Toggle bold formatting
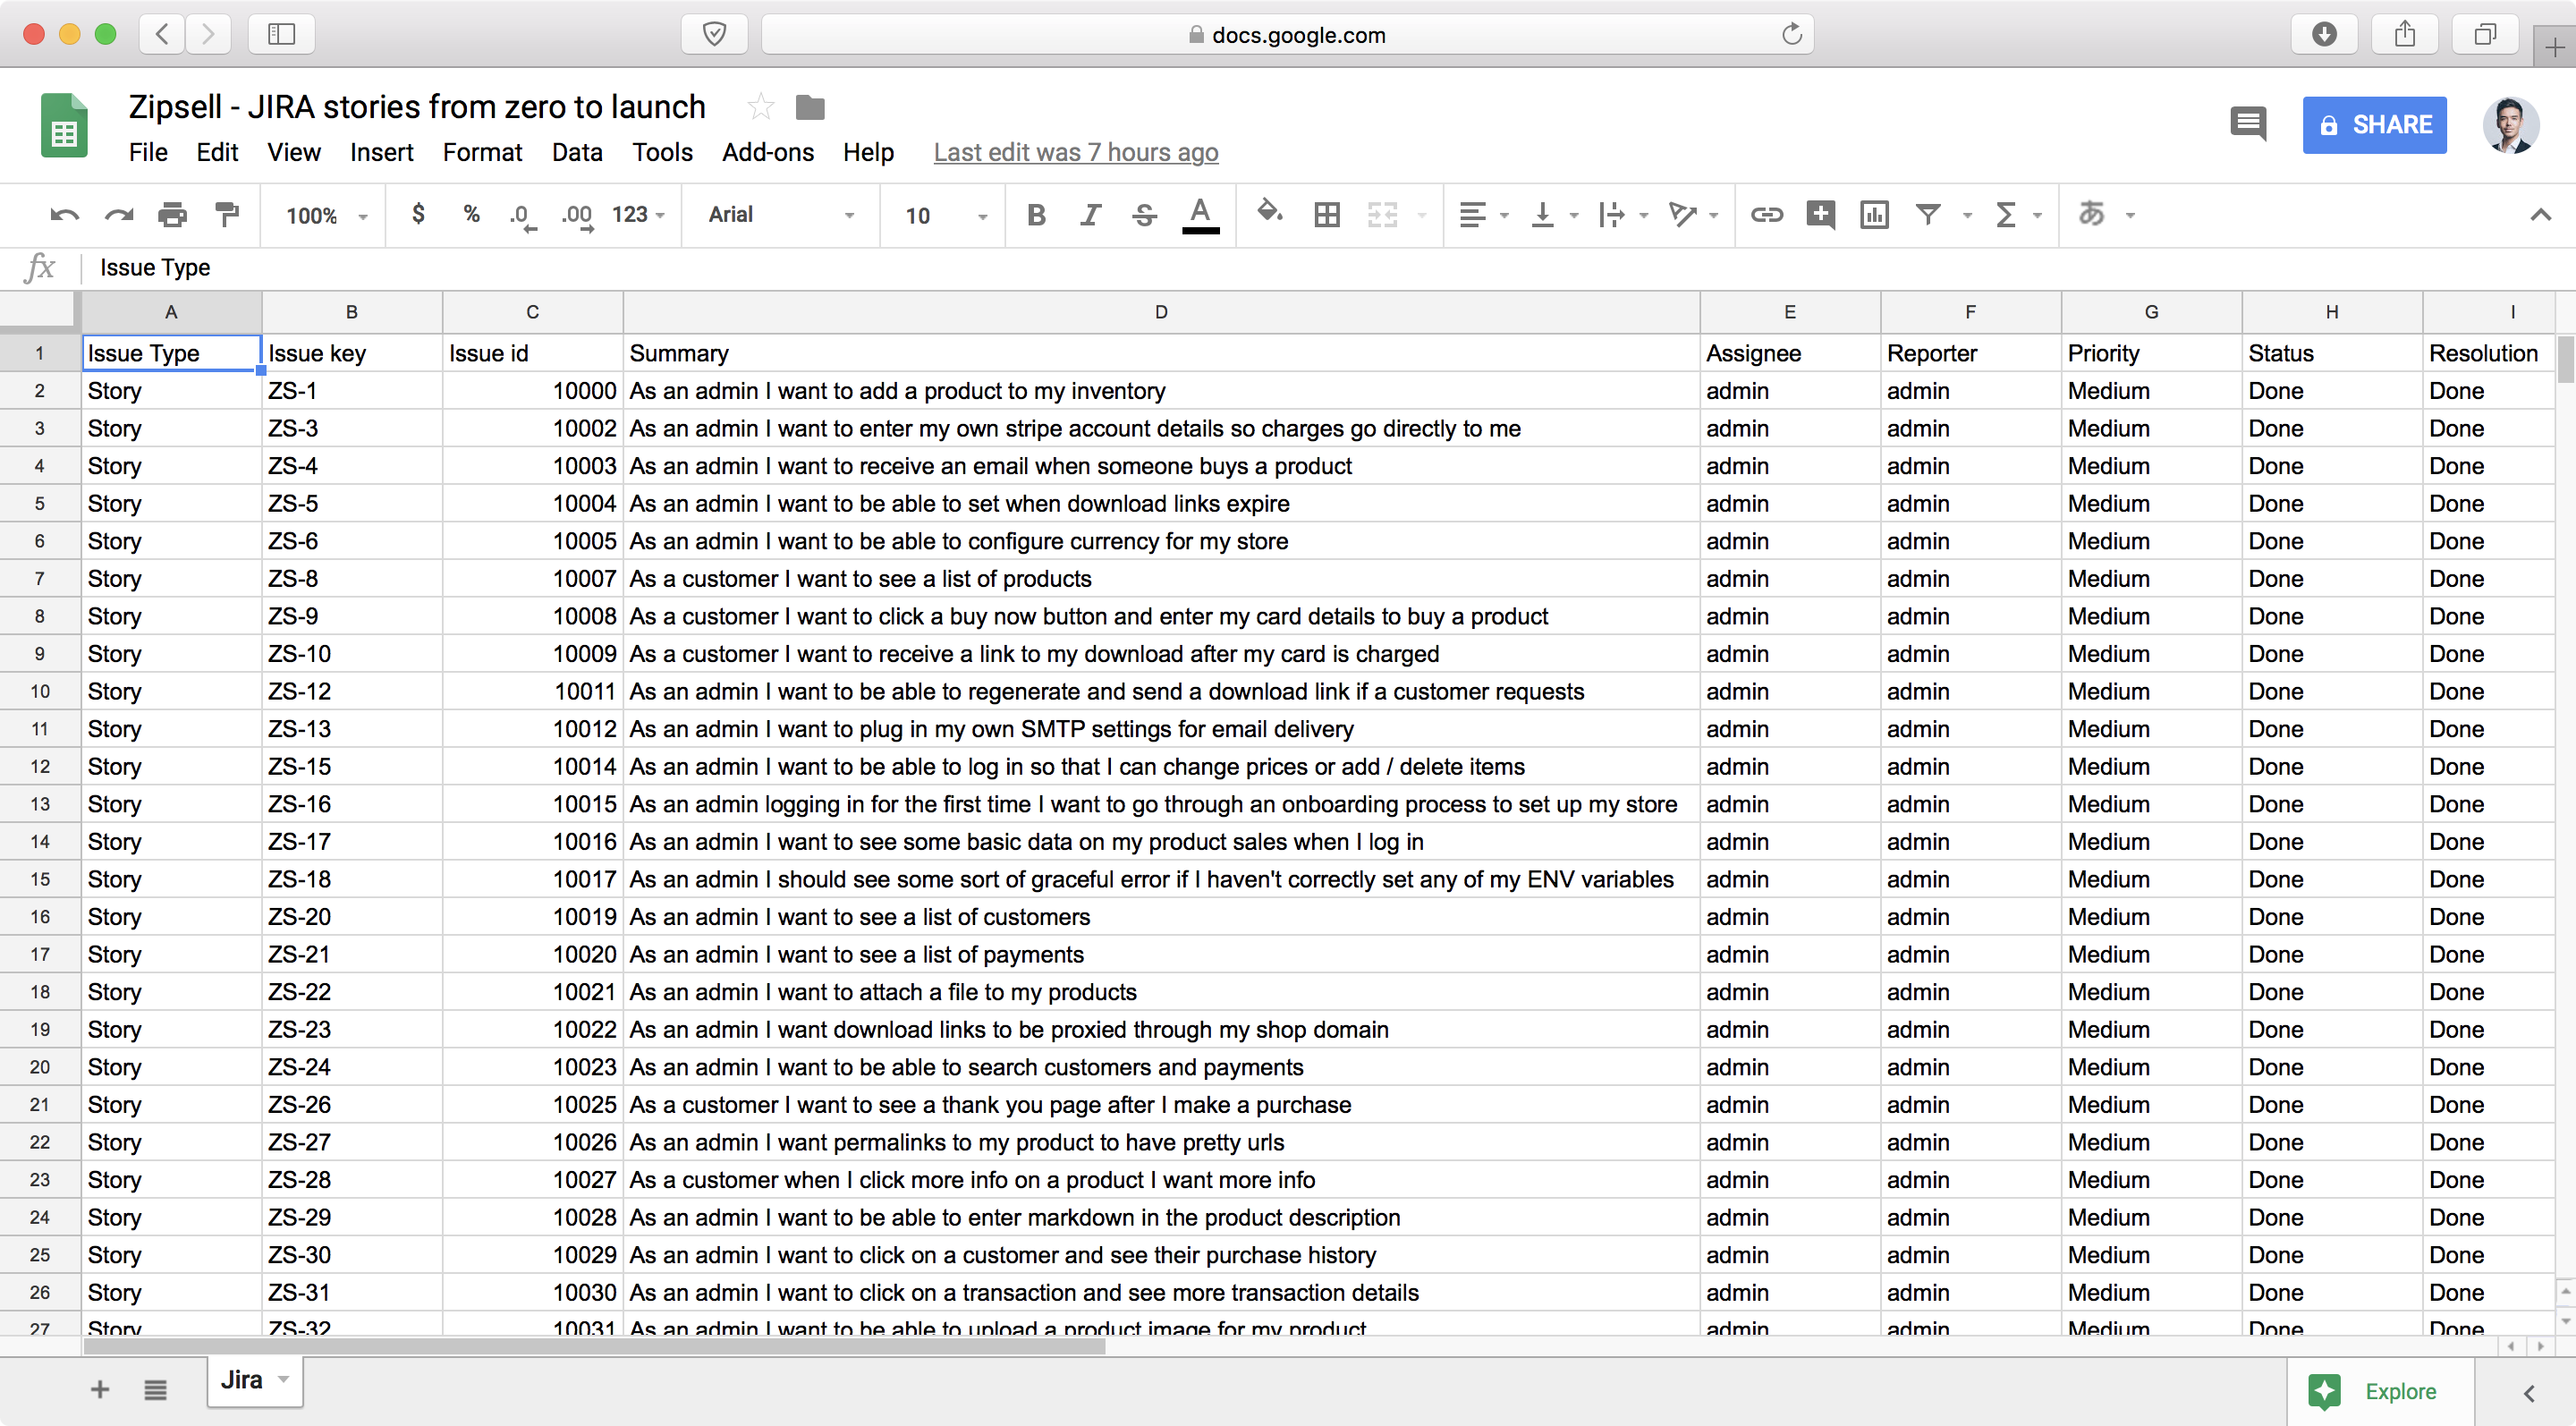 coord(1036,214)
